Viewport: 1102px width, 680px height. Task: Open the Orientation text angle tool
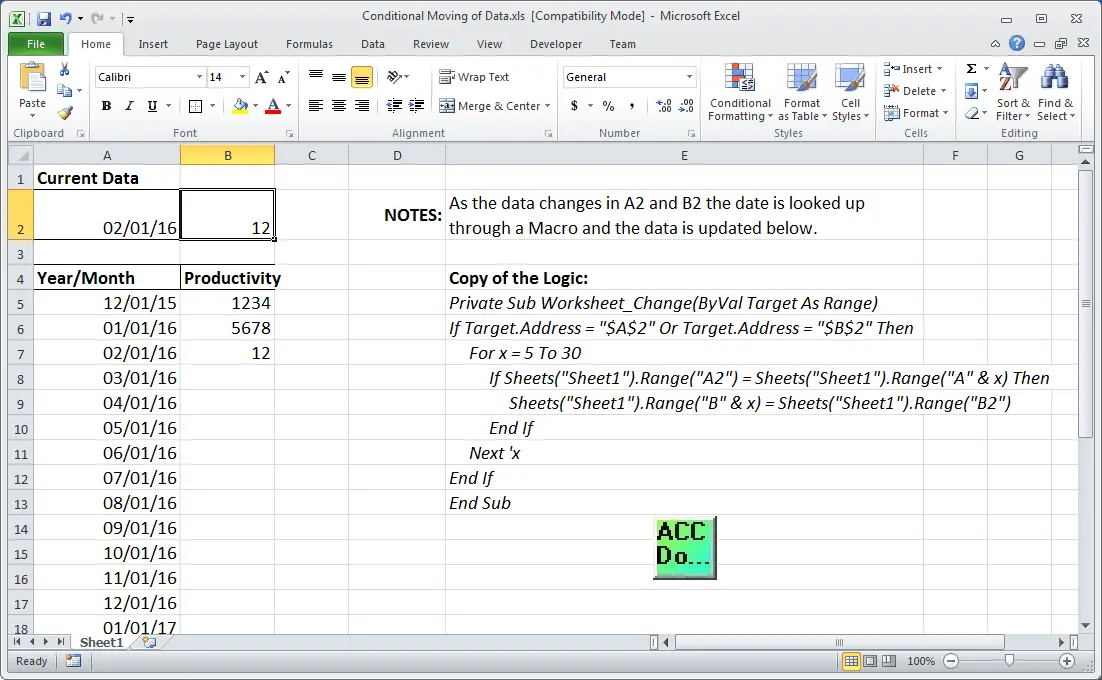coord(394,77)
